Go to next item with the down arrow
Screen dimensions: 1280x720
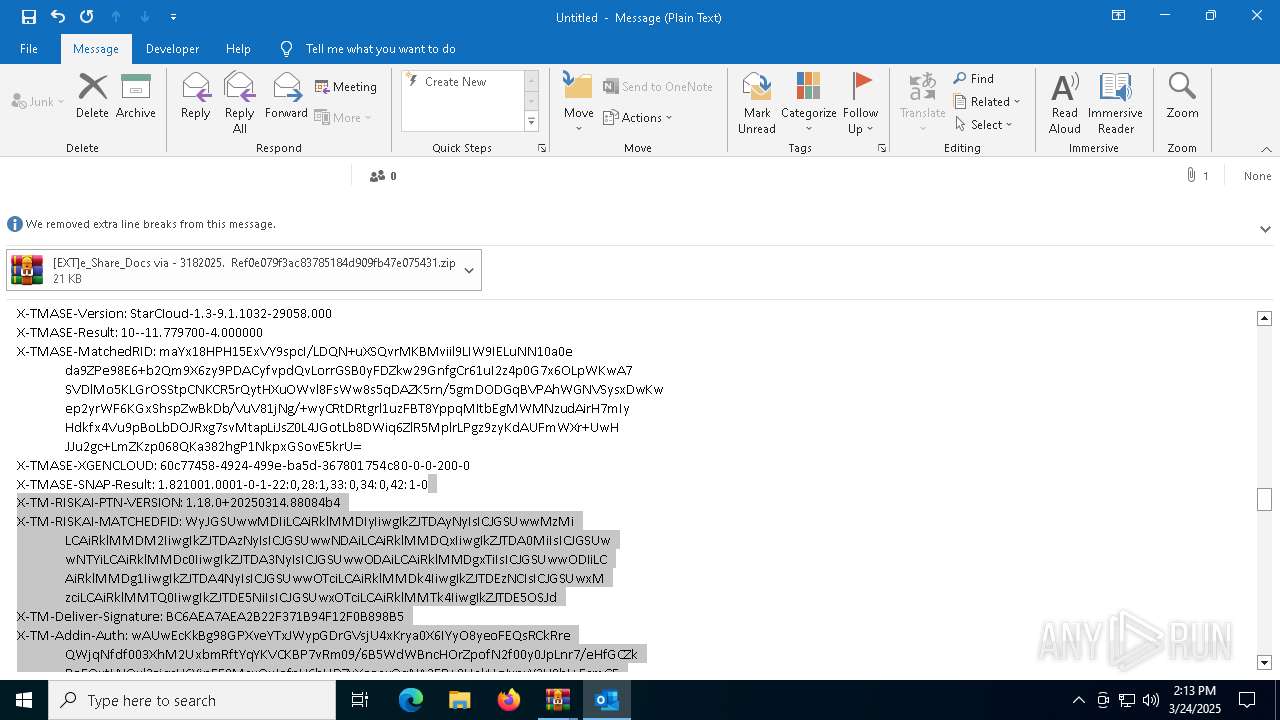tap(145, 17)
